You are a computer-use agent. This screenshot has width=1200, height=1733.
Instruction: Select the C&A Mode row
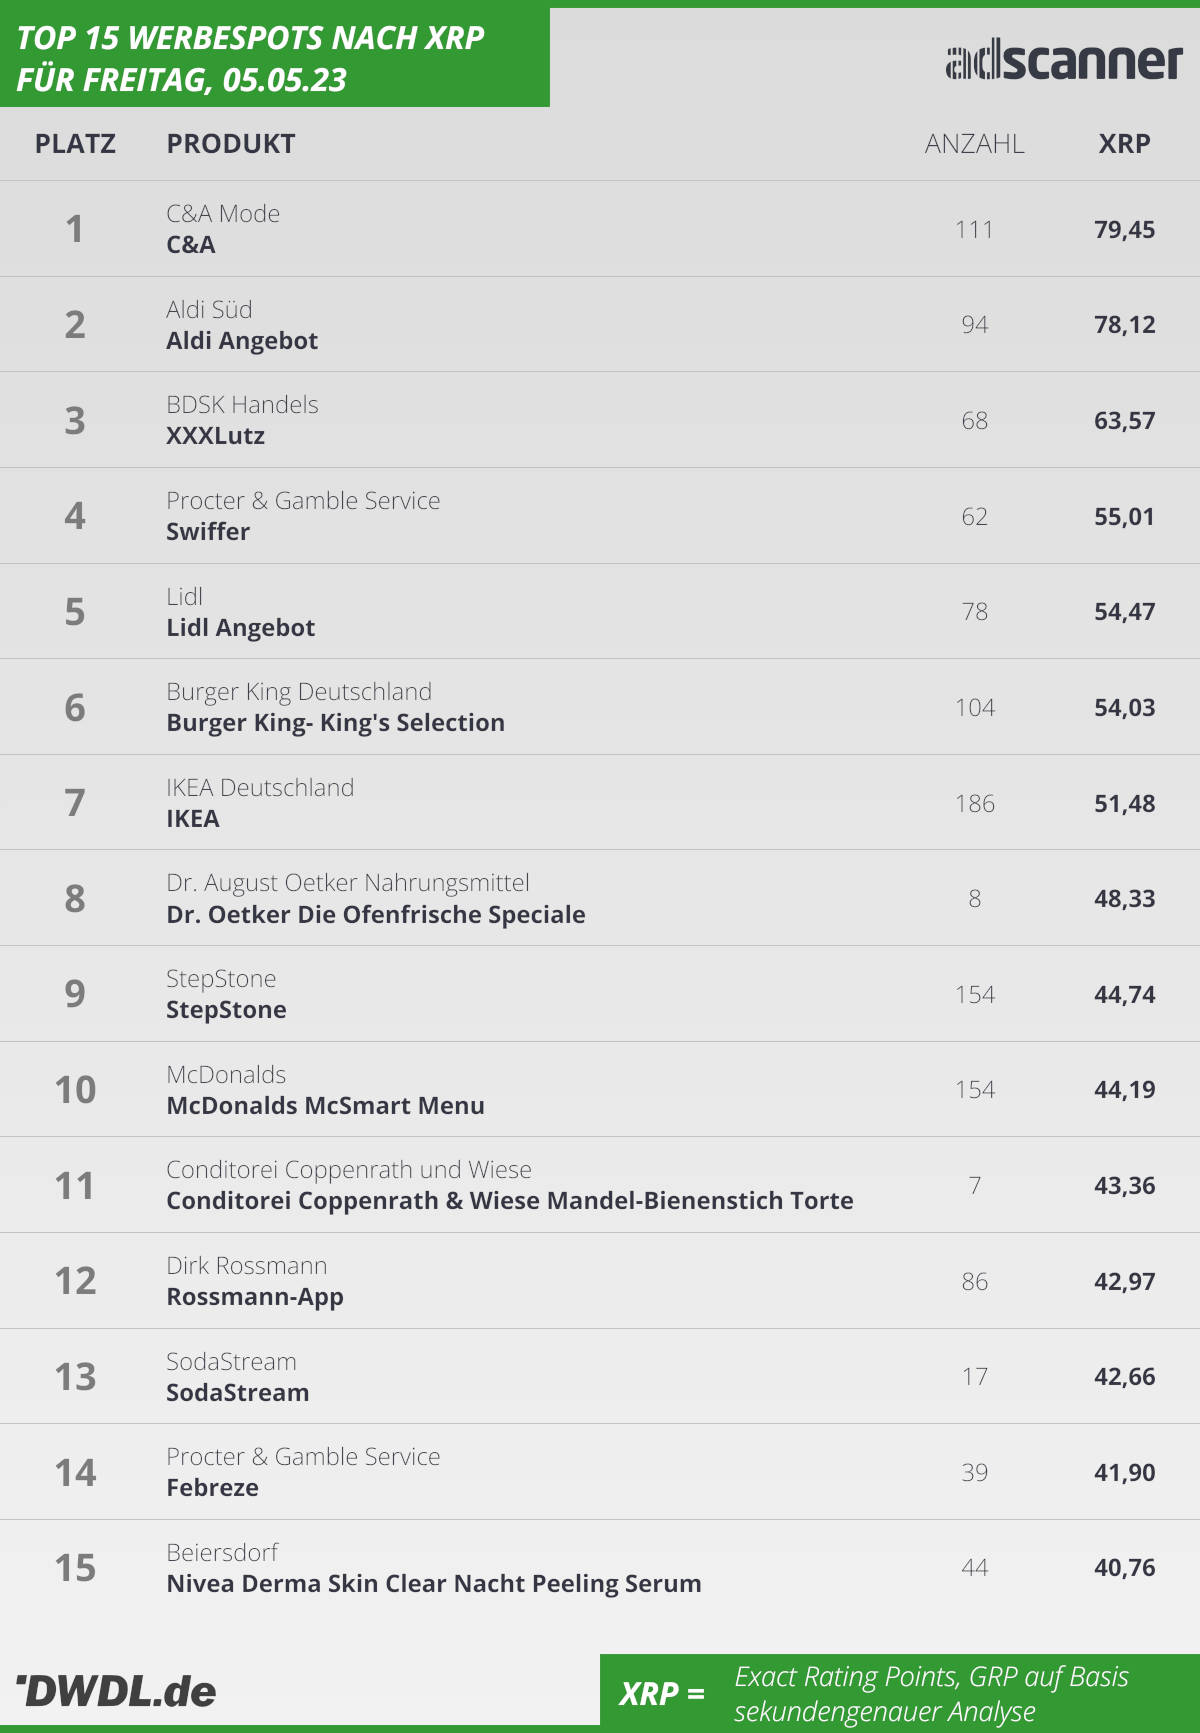point(600,229)
